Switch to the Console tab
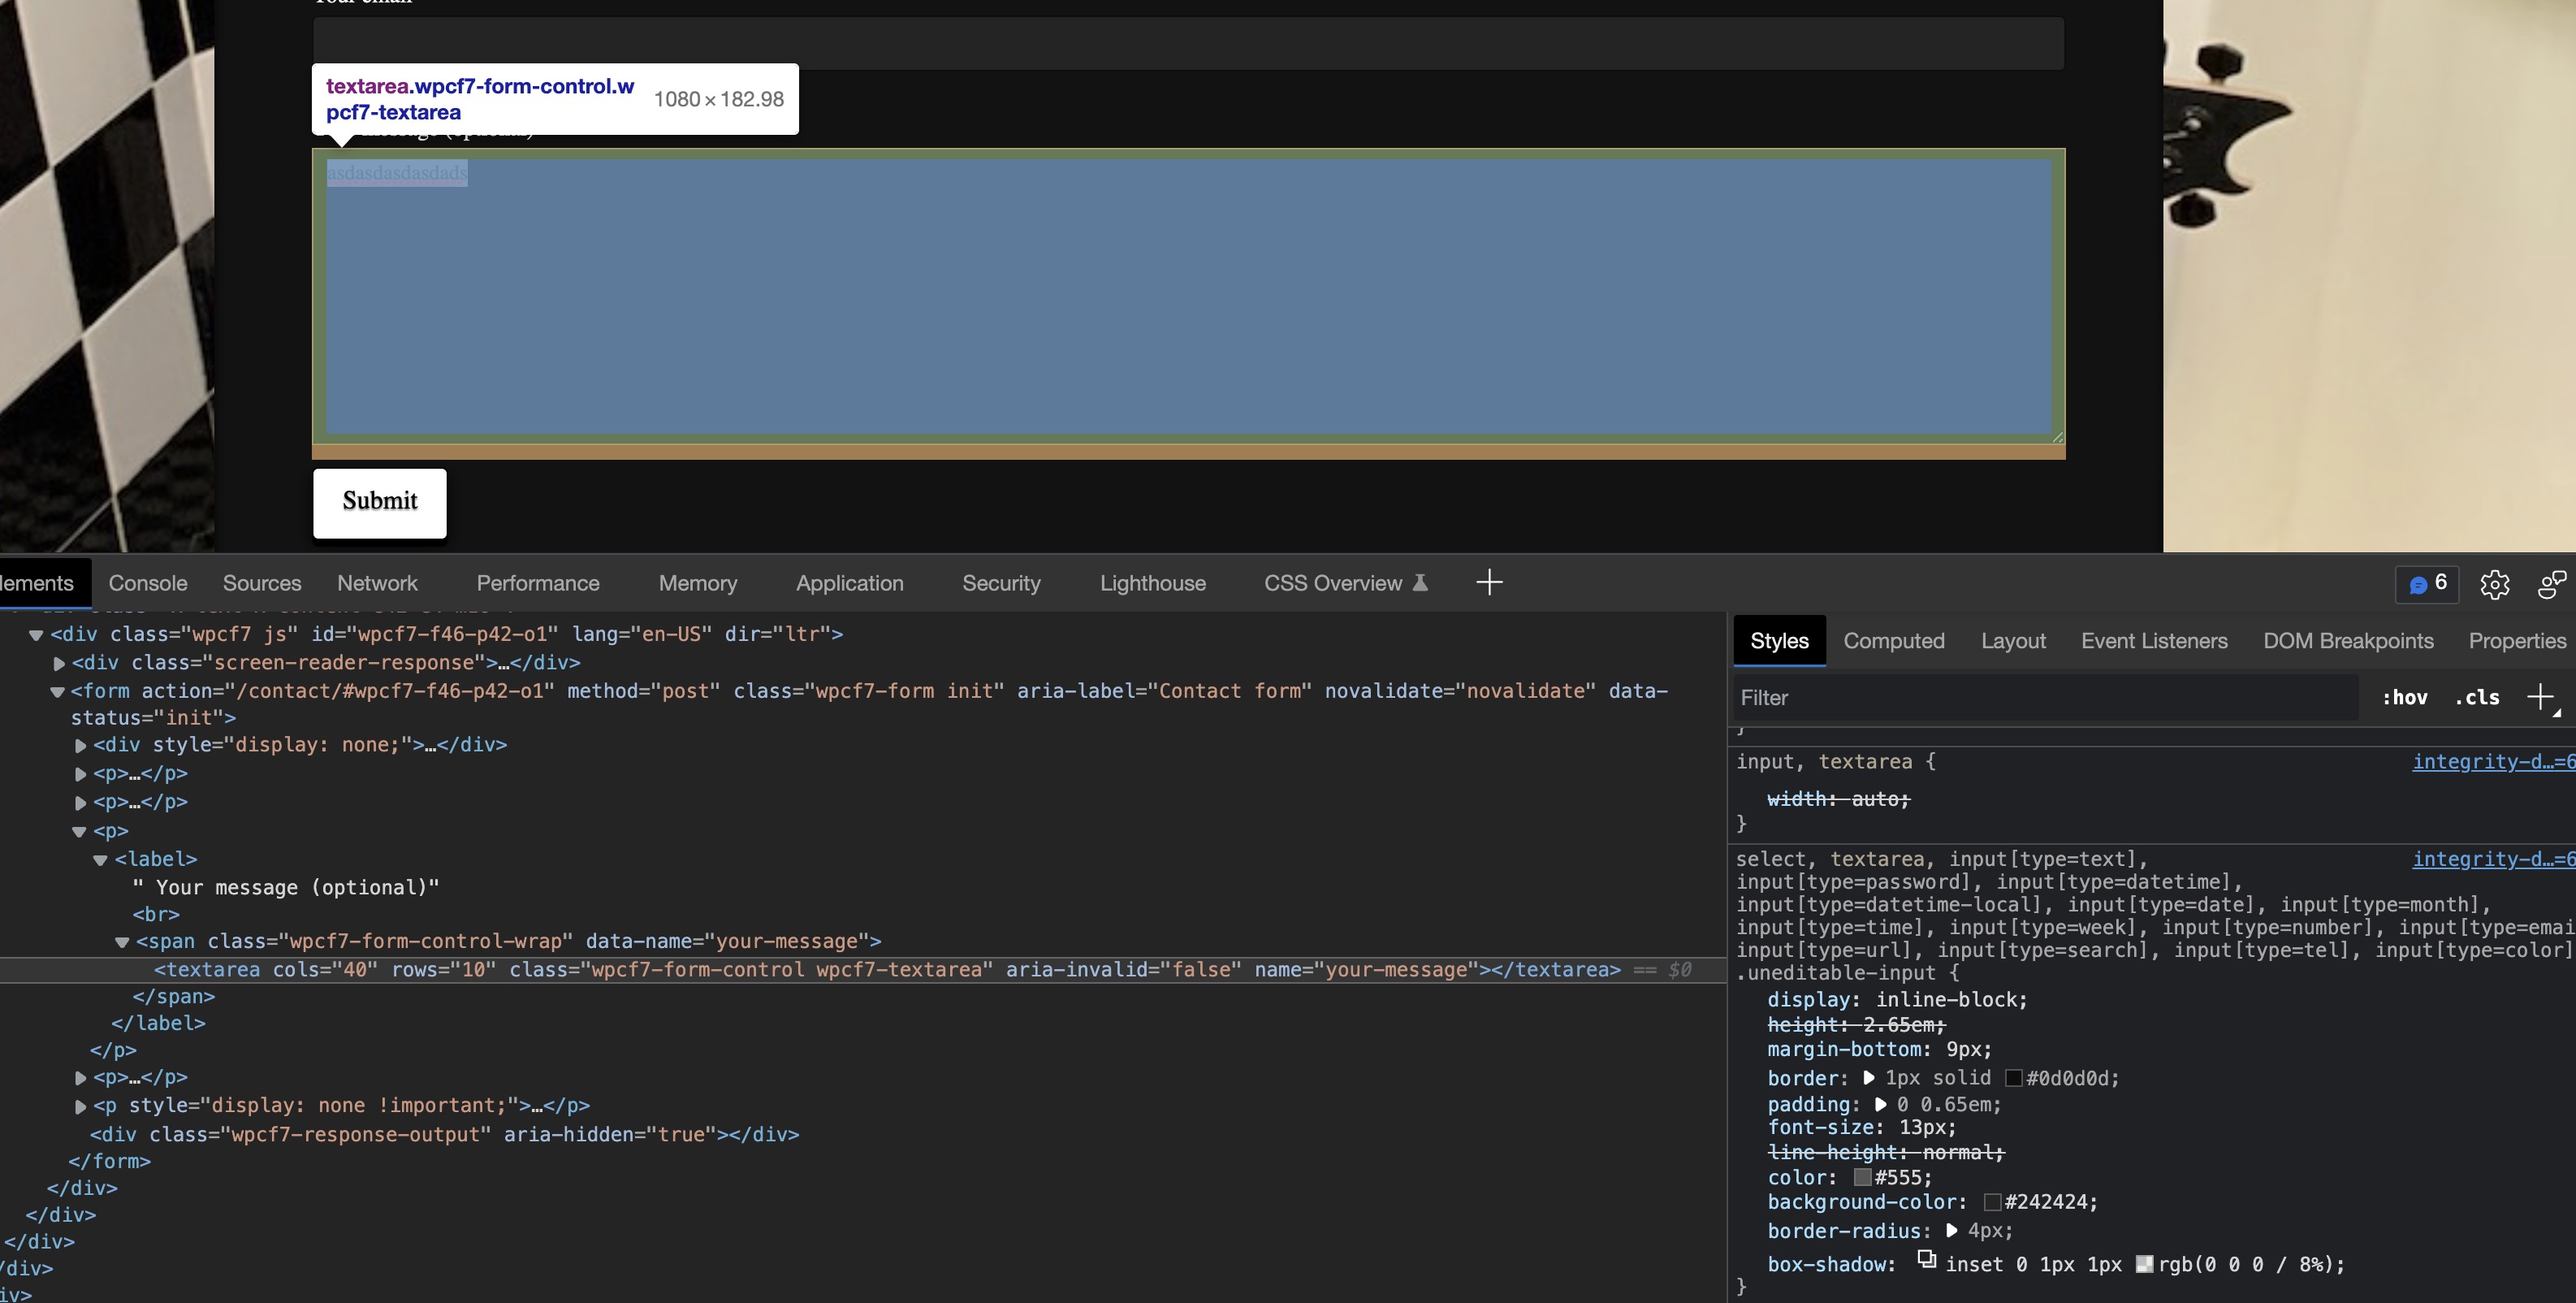The width and height of the screenshot is (2576, 1303). (148, 583)
